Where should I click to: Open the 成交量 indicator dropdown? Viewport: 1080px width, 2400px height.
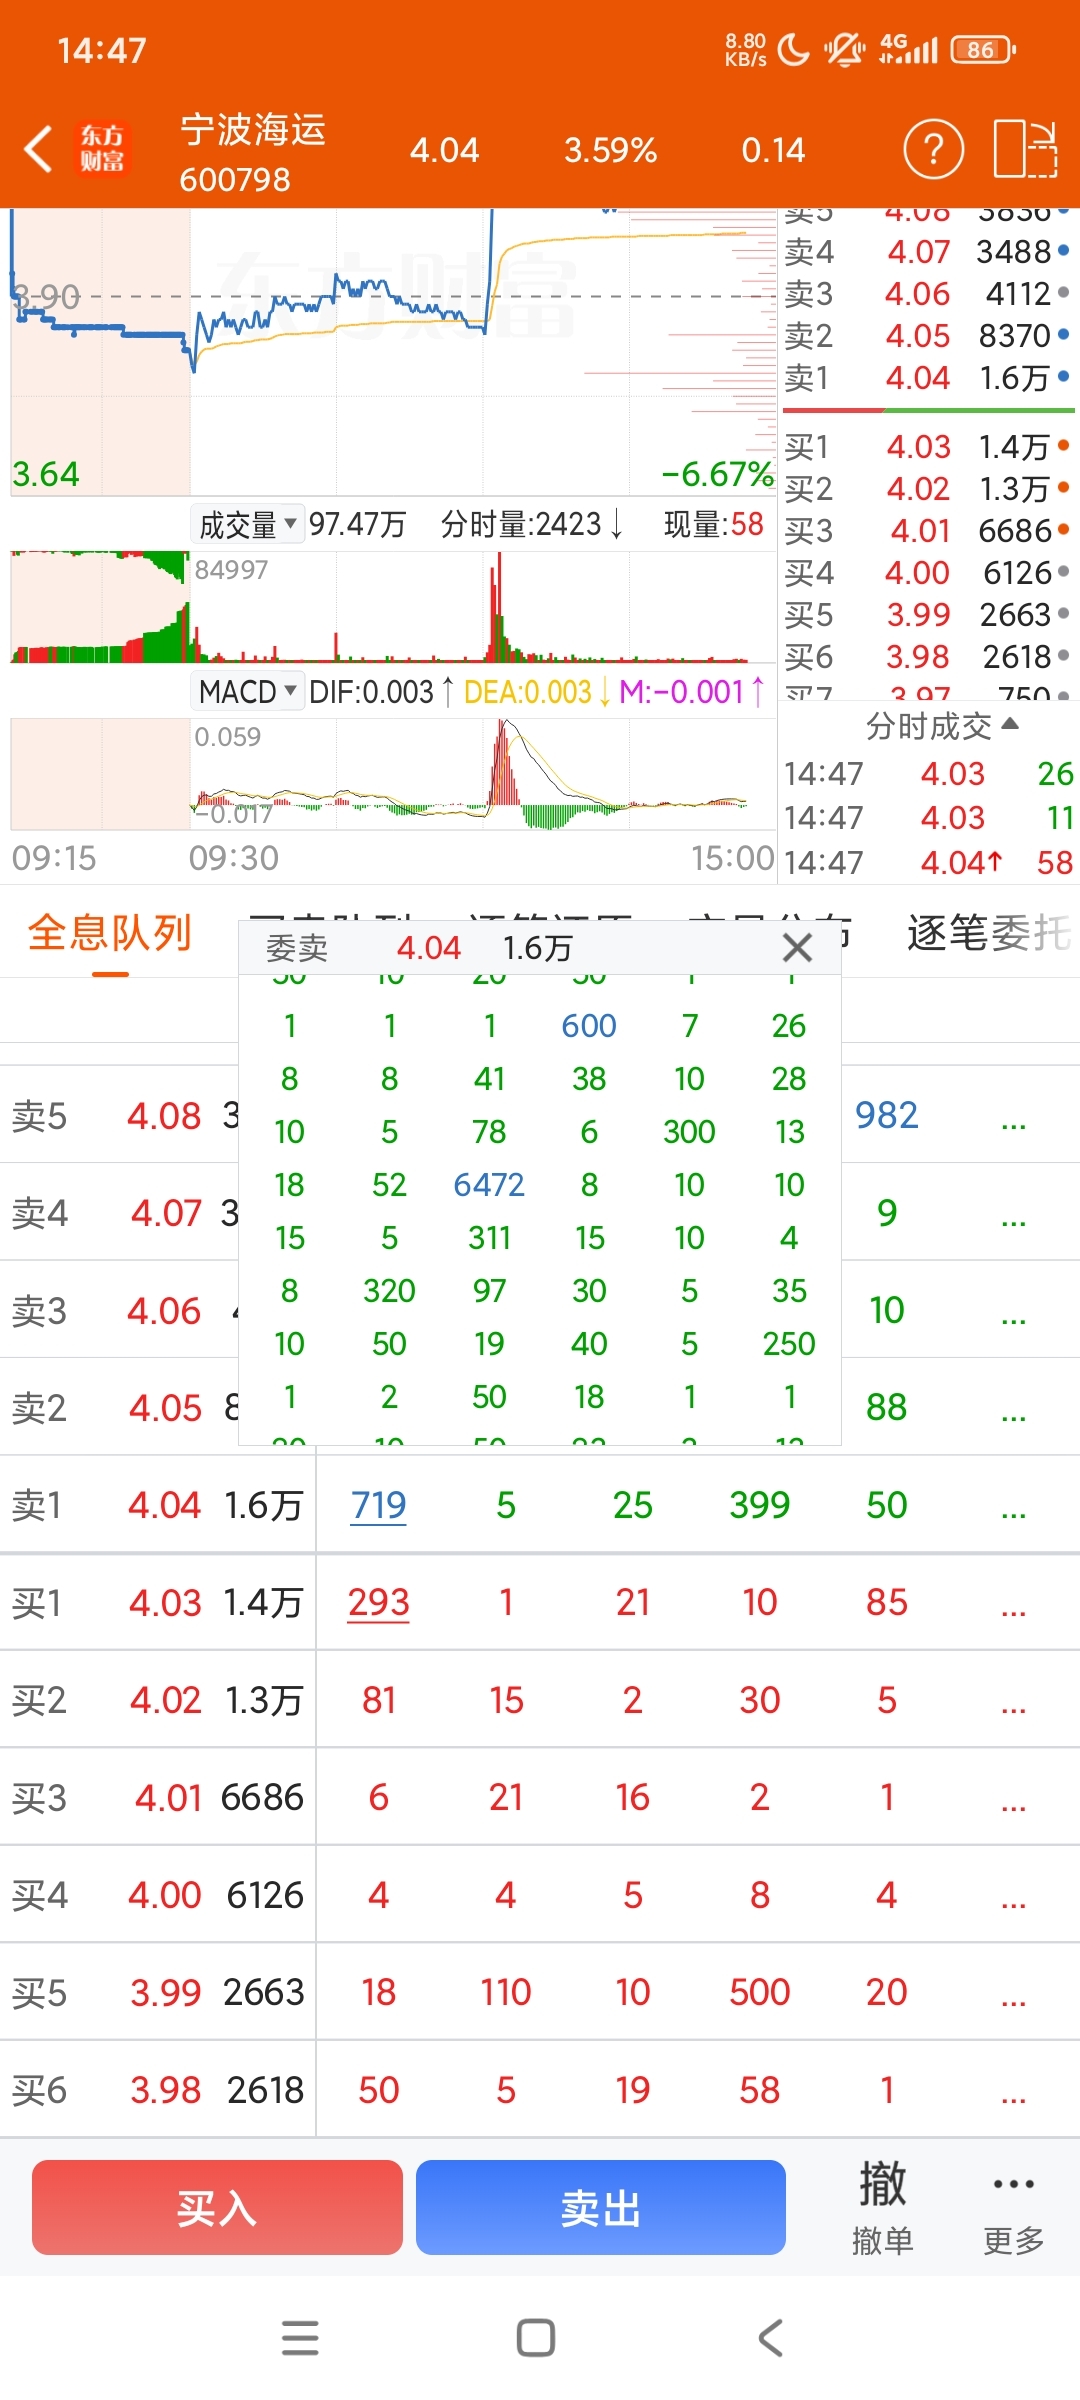247,524
